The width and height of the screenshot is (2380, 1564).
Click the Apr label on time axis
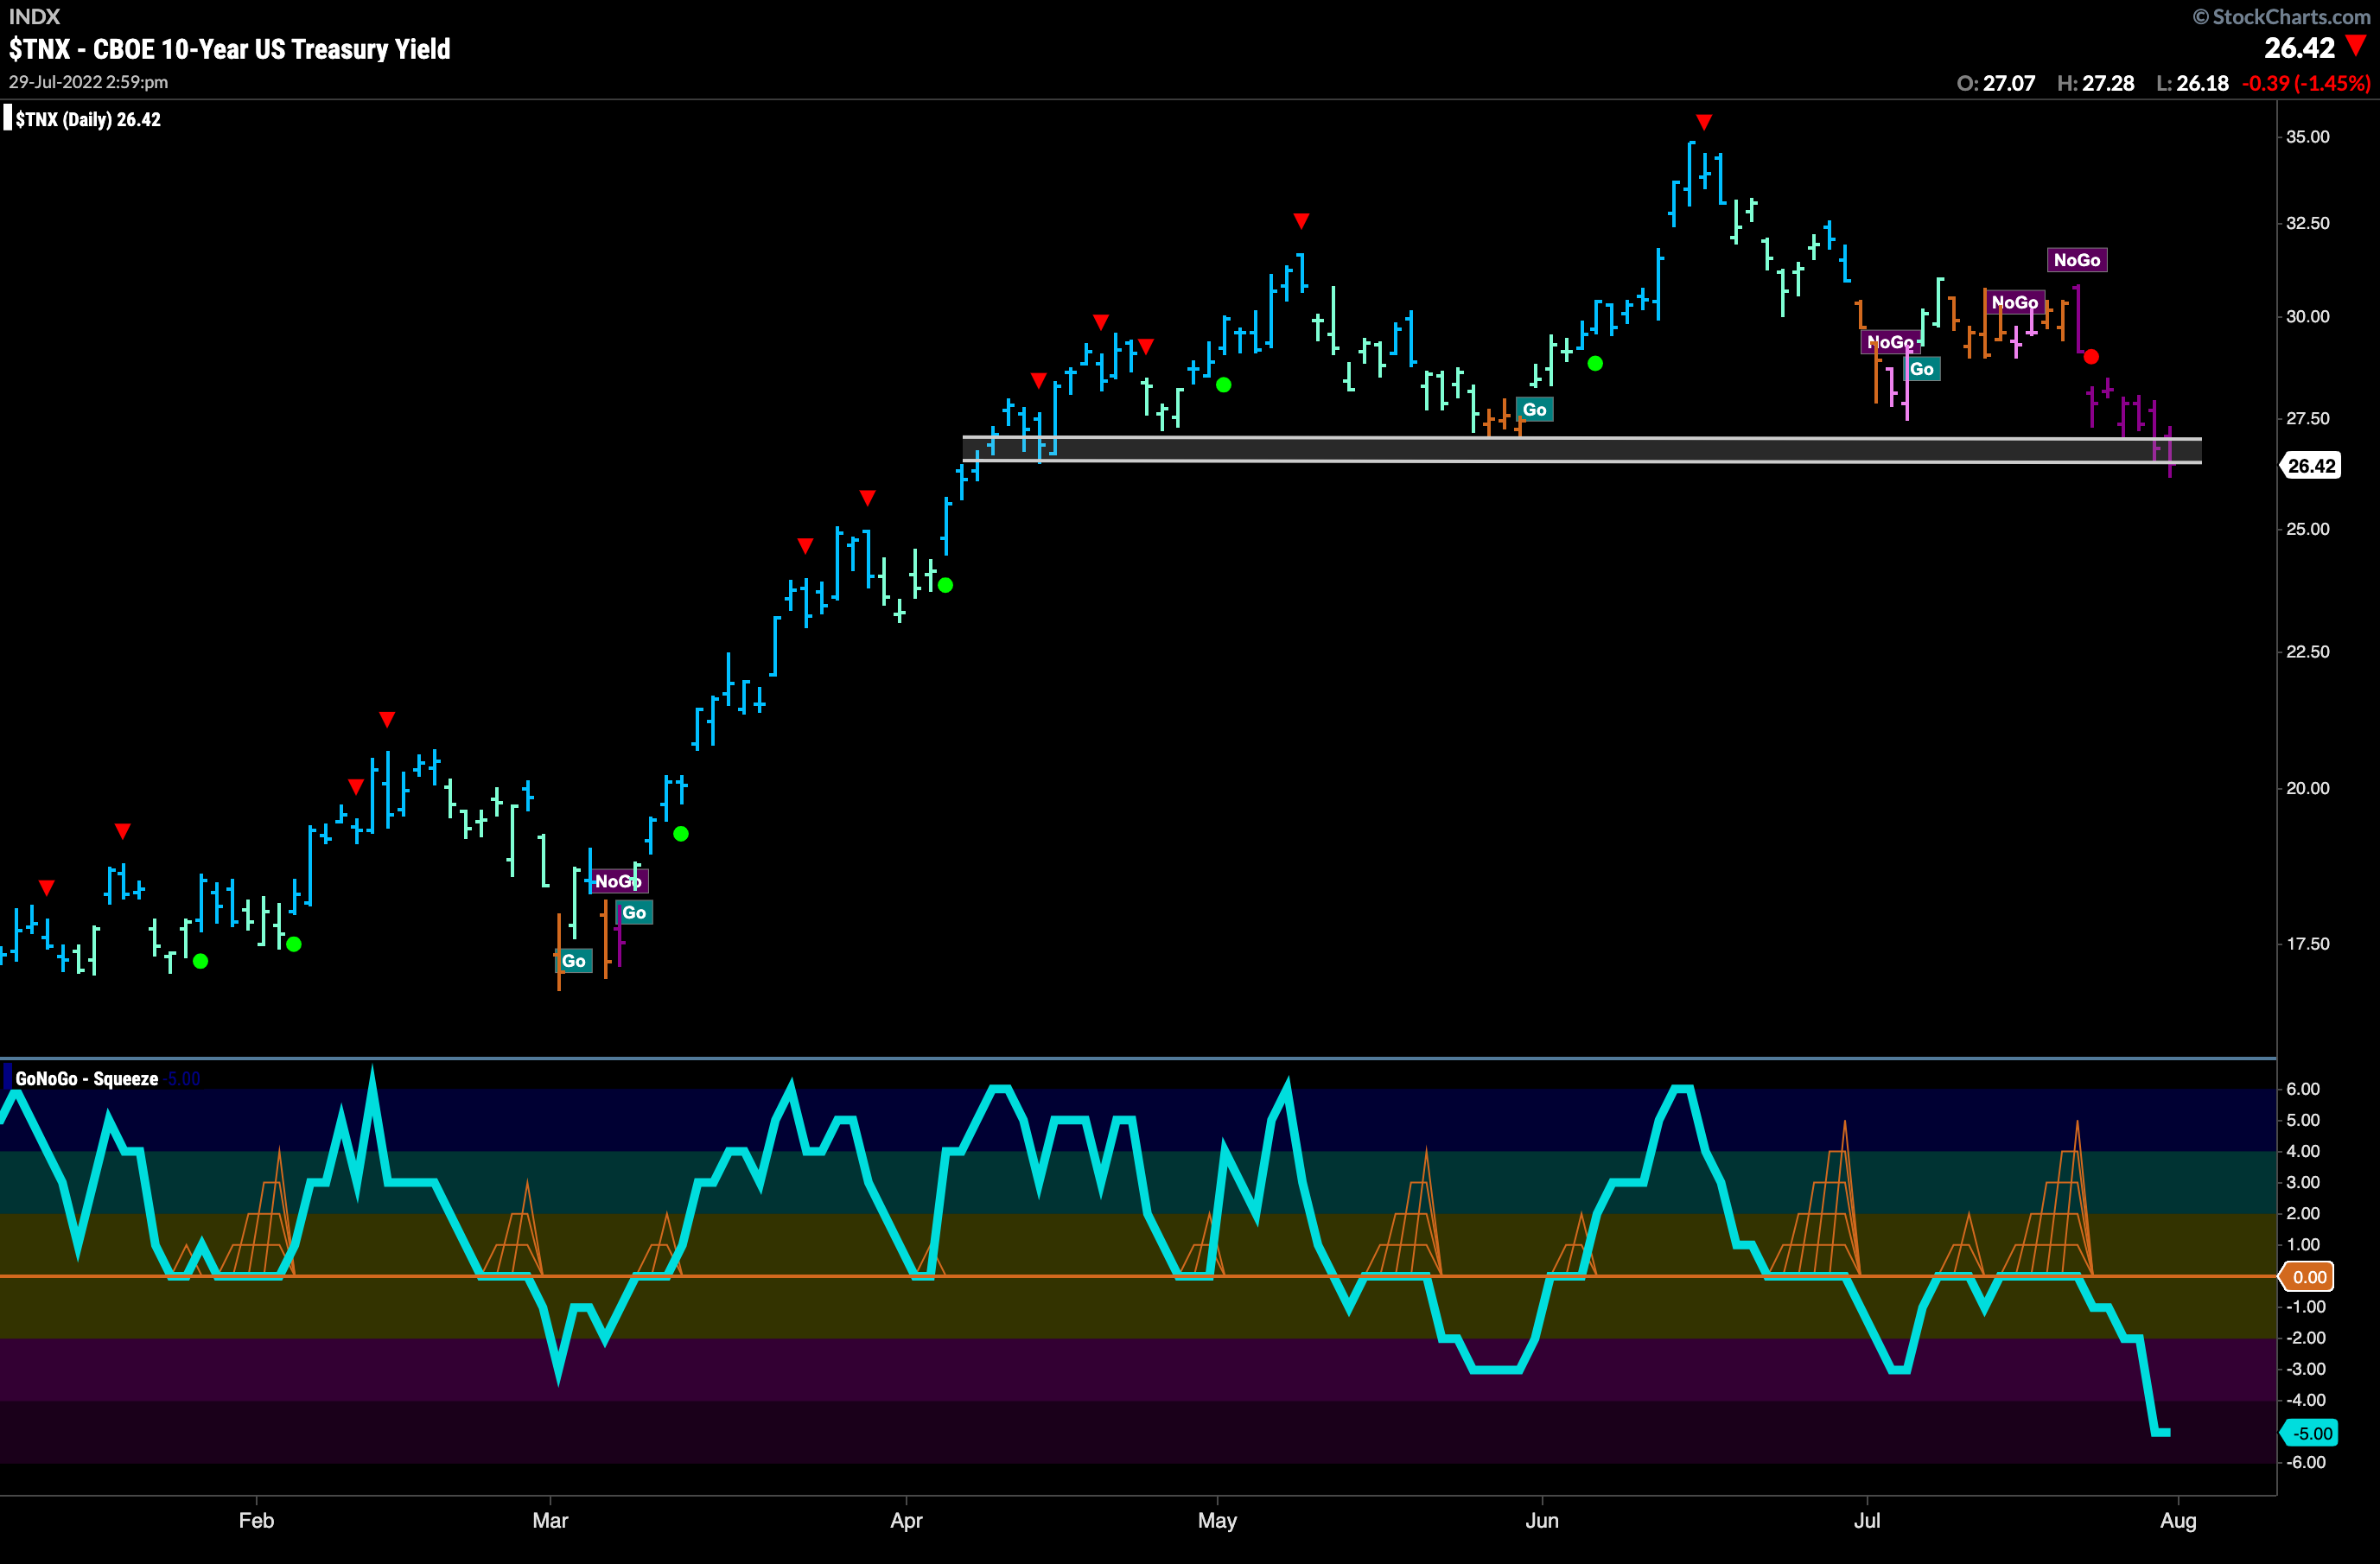point(906,1520)
